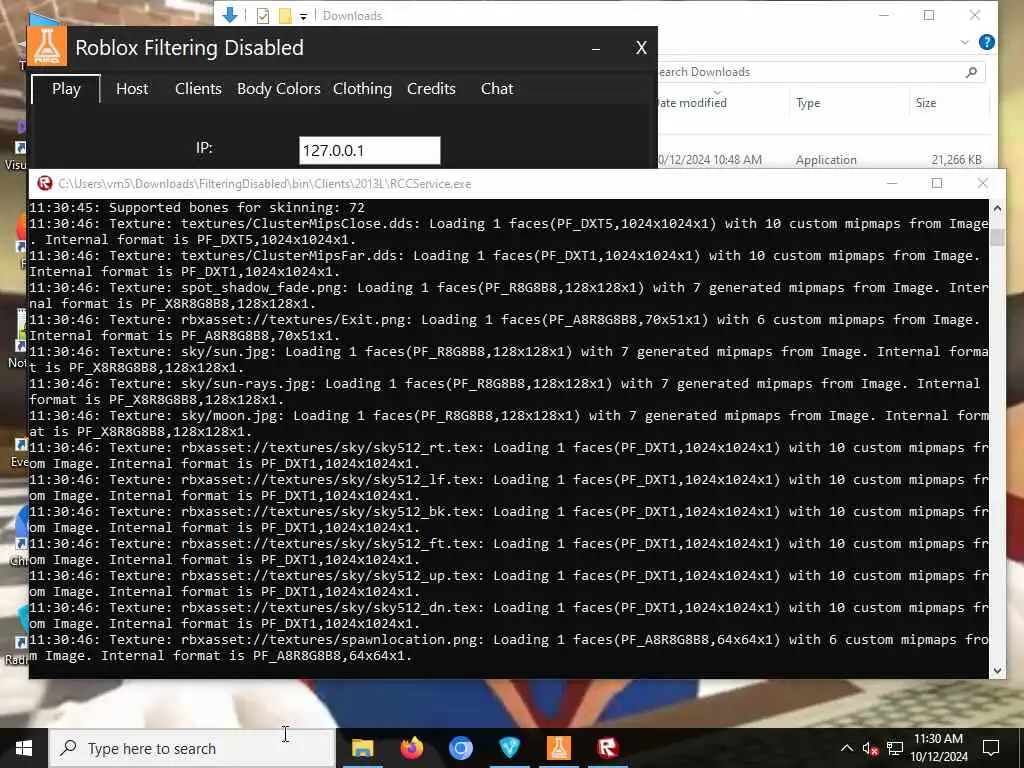Switch to RCCService red R taskbar icon
Image resolution: width=1024 pixels, height=768 pixels.
(x=607, y=748)
